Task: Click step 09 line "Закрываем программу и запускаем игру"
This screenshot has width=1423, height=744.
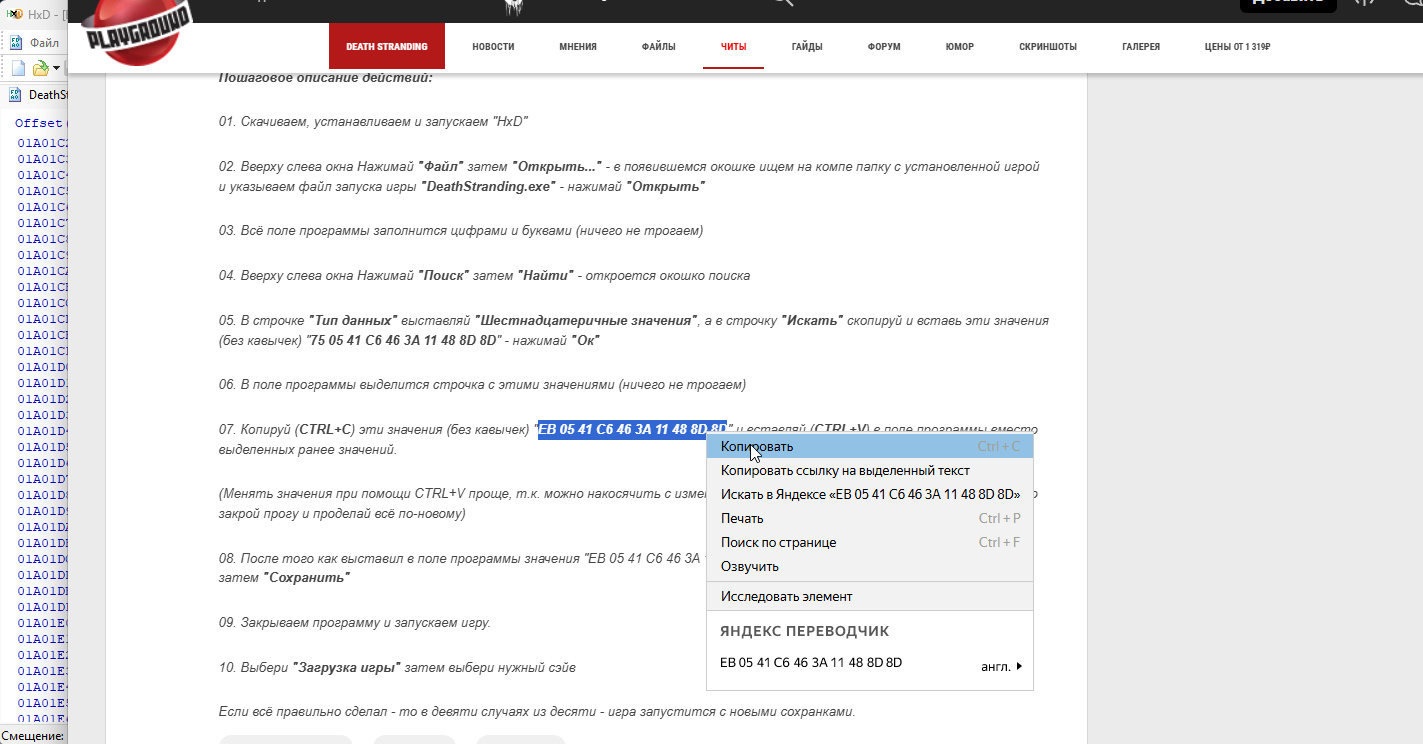Action: 355,622
